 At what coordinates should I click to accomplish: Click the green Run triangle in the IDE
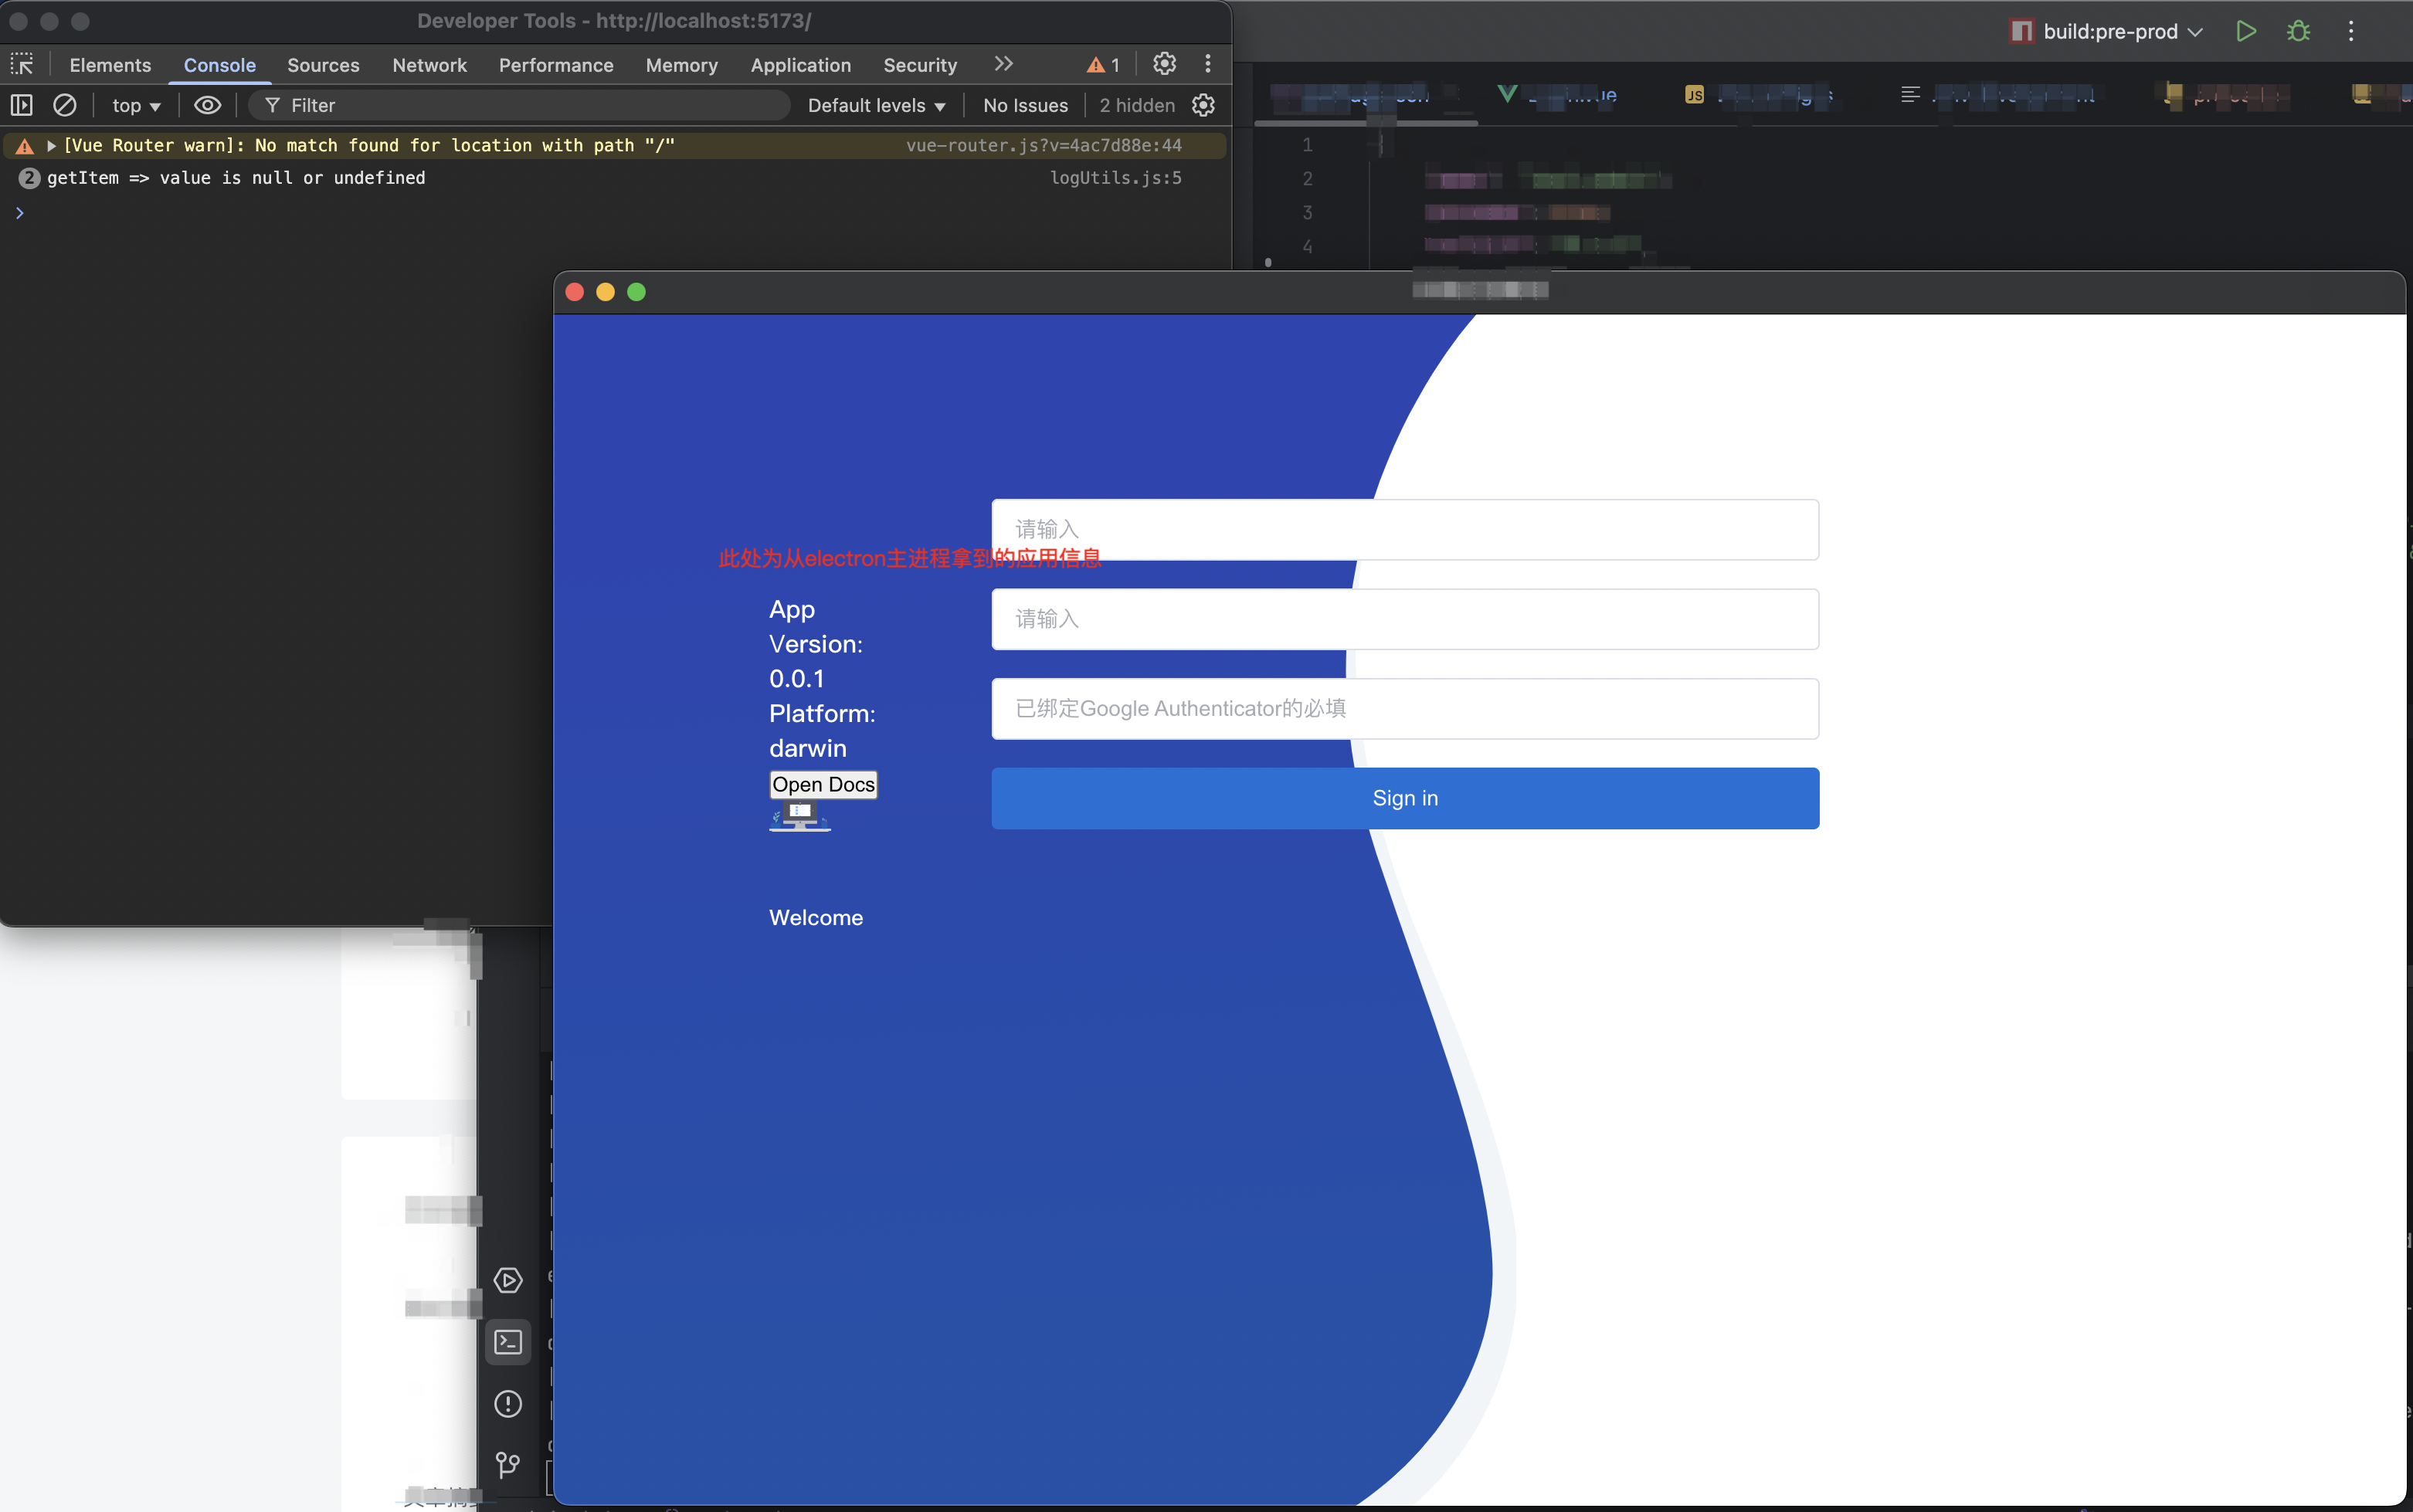2246,31
